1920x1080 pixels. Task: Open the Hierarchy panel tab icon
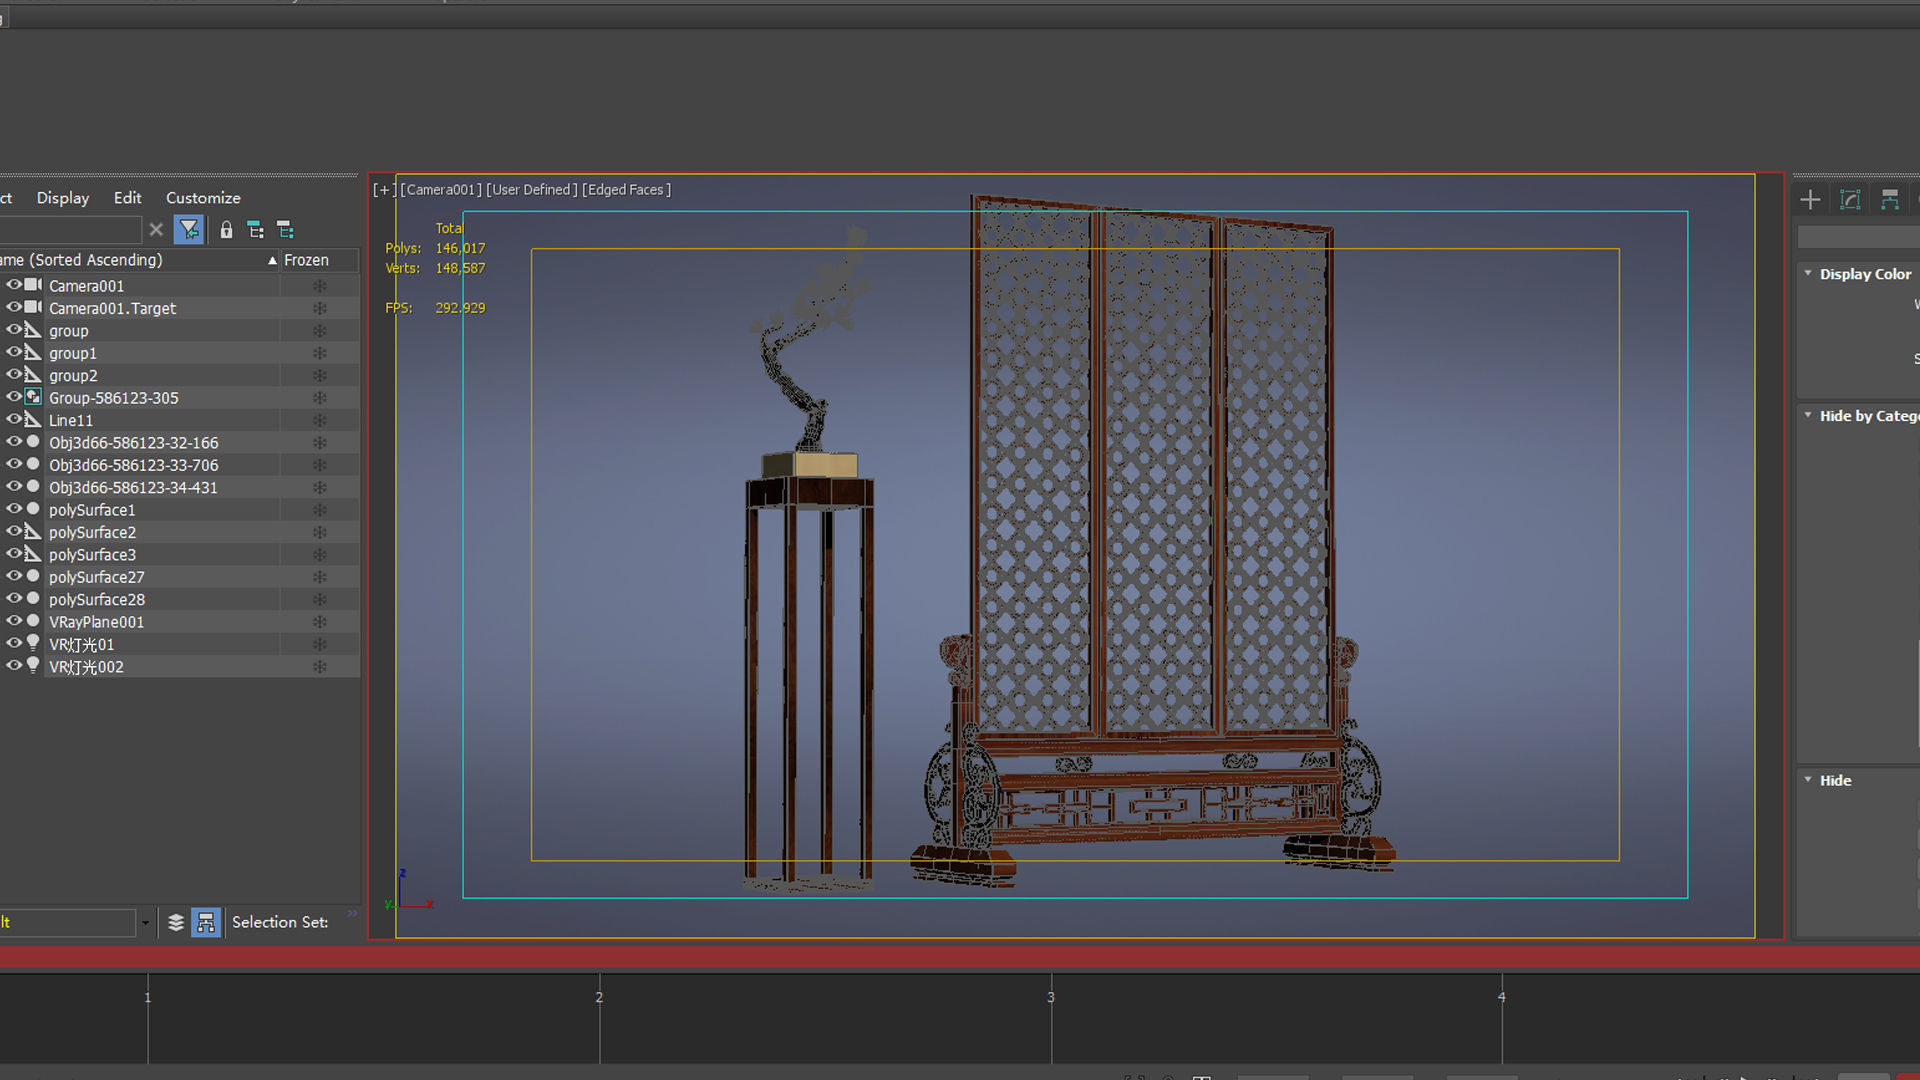click(x=1889, y=200)
